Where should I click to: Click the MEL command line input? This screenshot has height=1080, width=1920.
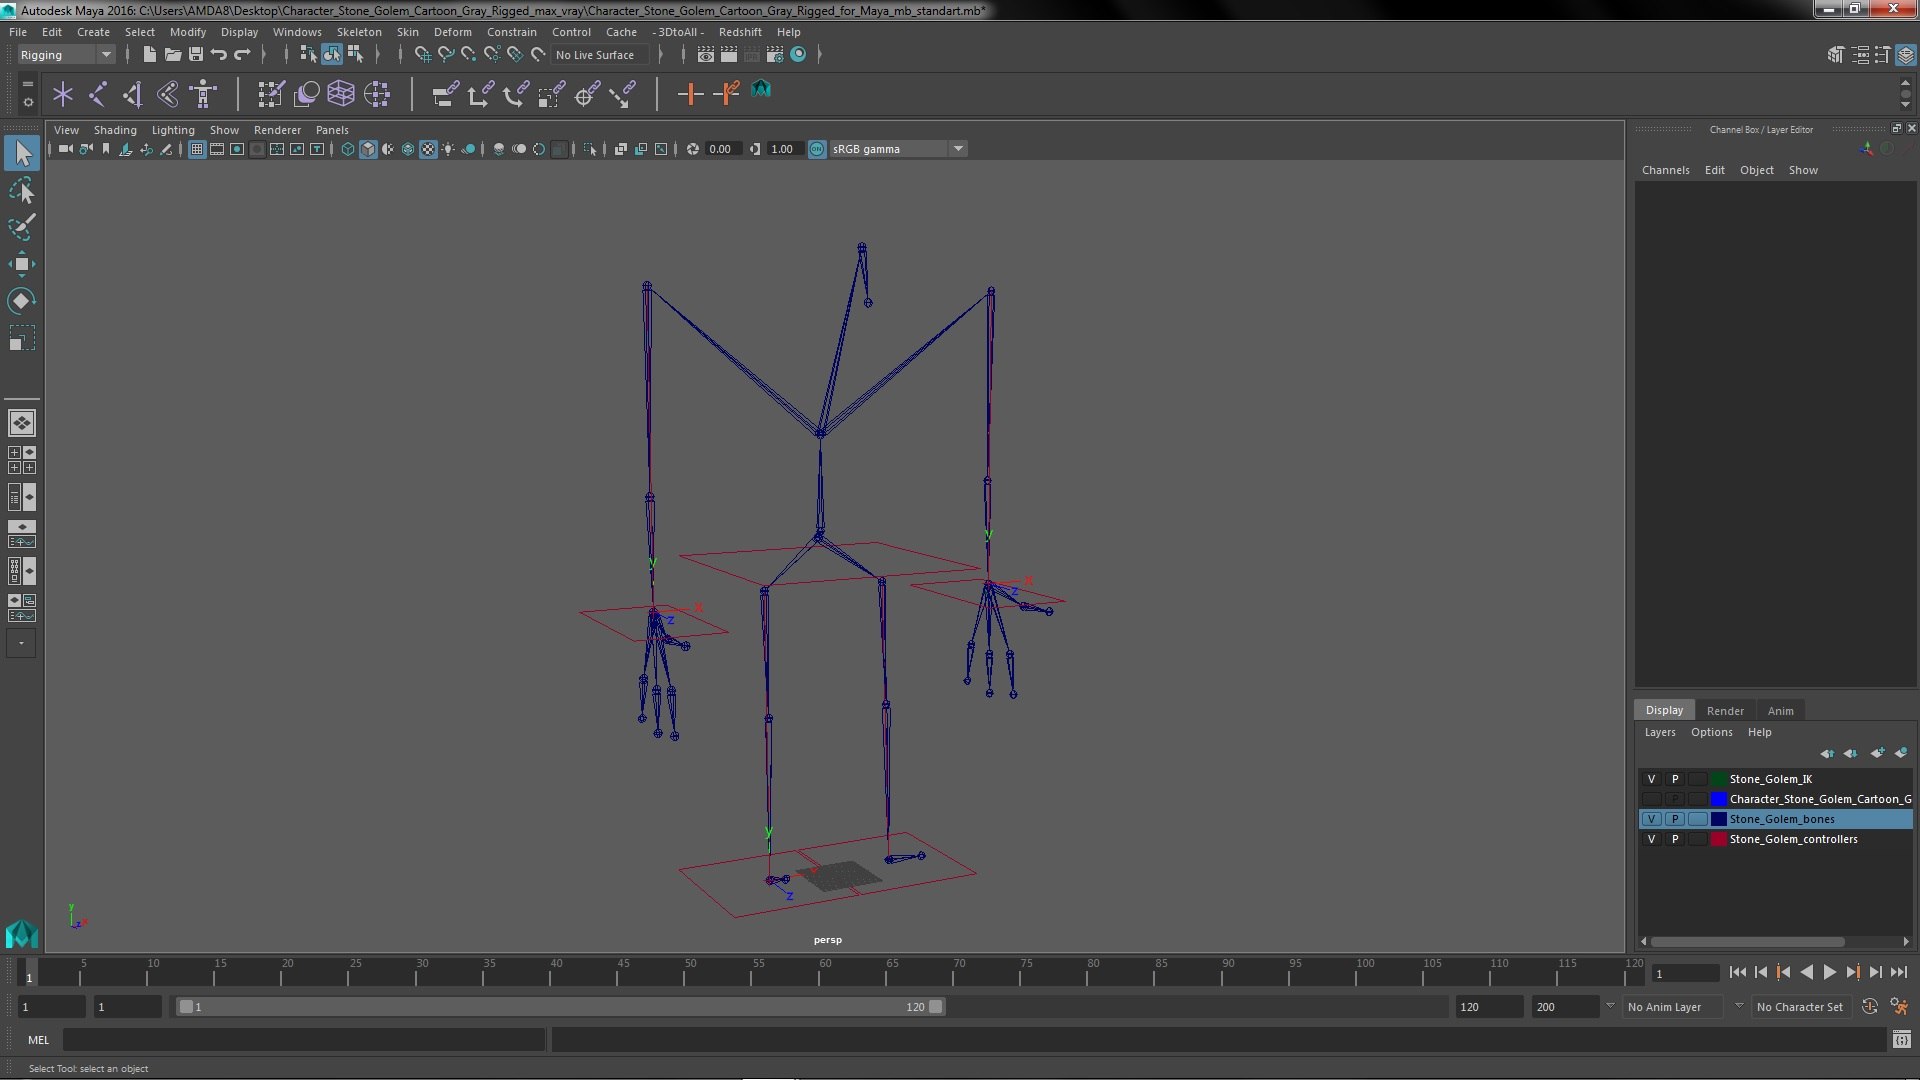[304, 1040]
